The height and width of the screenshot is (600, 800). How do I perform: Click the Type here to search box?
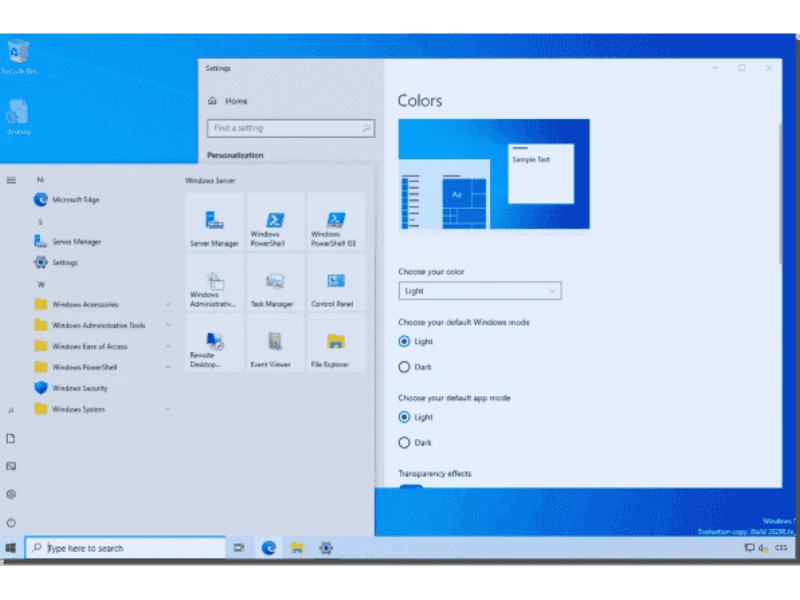[x=126, y=548]
